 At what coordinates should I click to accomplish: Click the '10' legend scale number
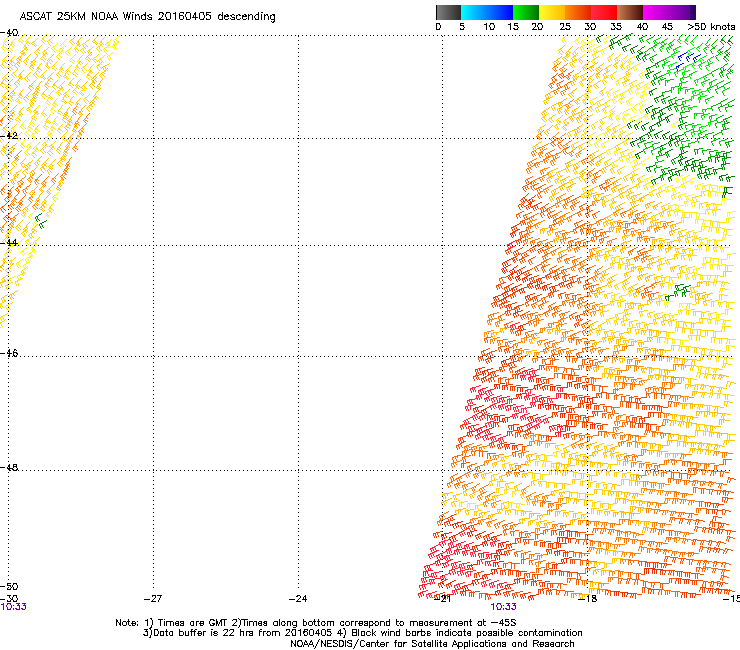[x=489, y=27]
